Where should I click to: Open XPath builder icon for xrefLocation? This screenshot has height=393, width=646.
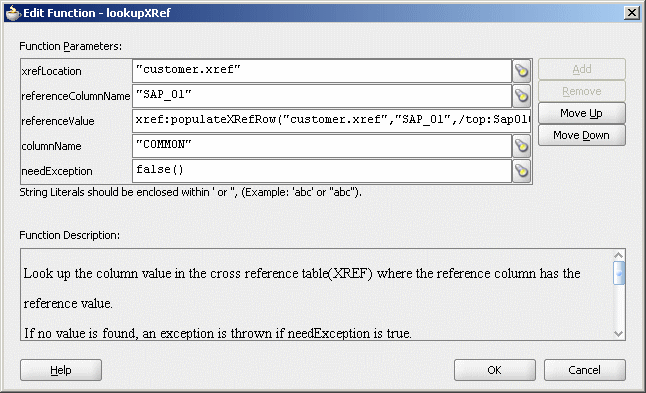tap(522, 71)
